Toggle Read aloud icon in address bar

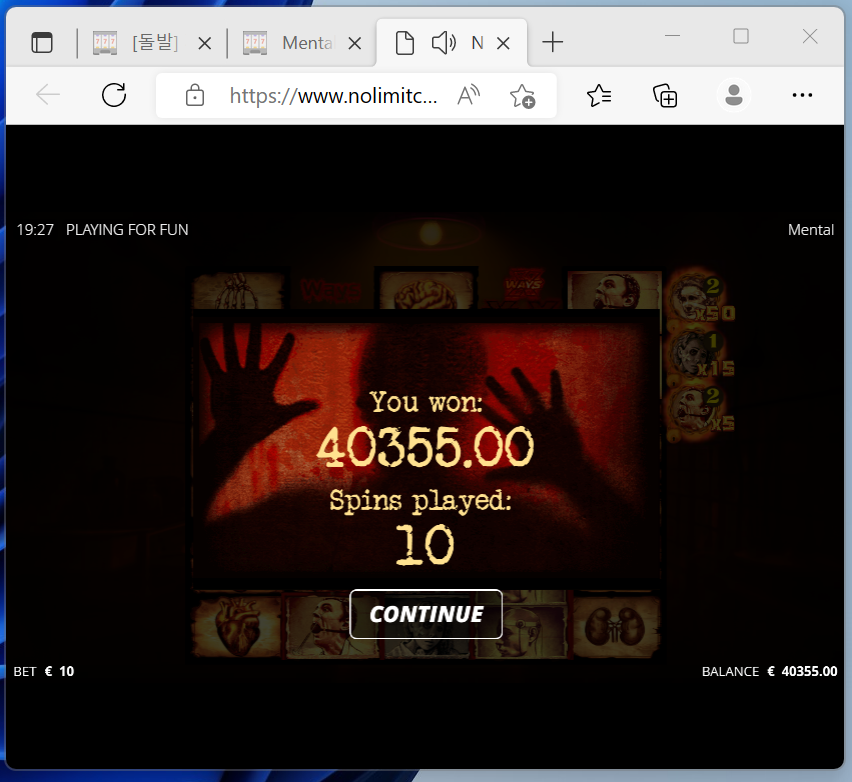point(468,95)
